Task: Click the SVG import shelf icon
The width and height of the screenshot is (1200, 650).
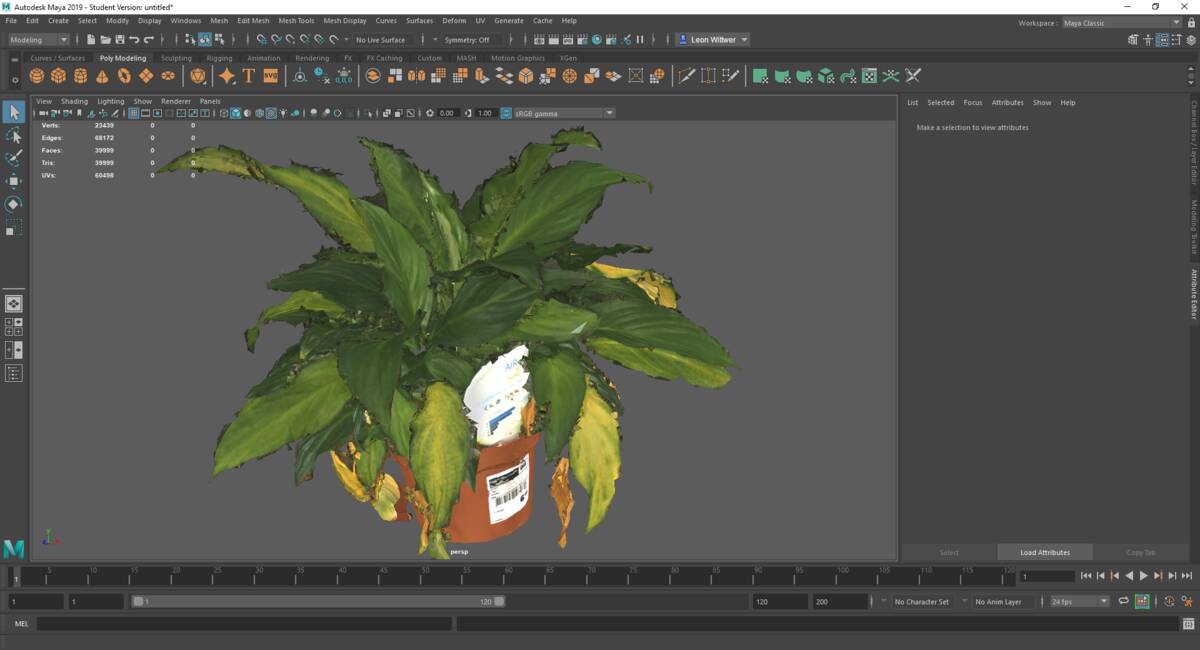Action: (270, 76)
